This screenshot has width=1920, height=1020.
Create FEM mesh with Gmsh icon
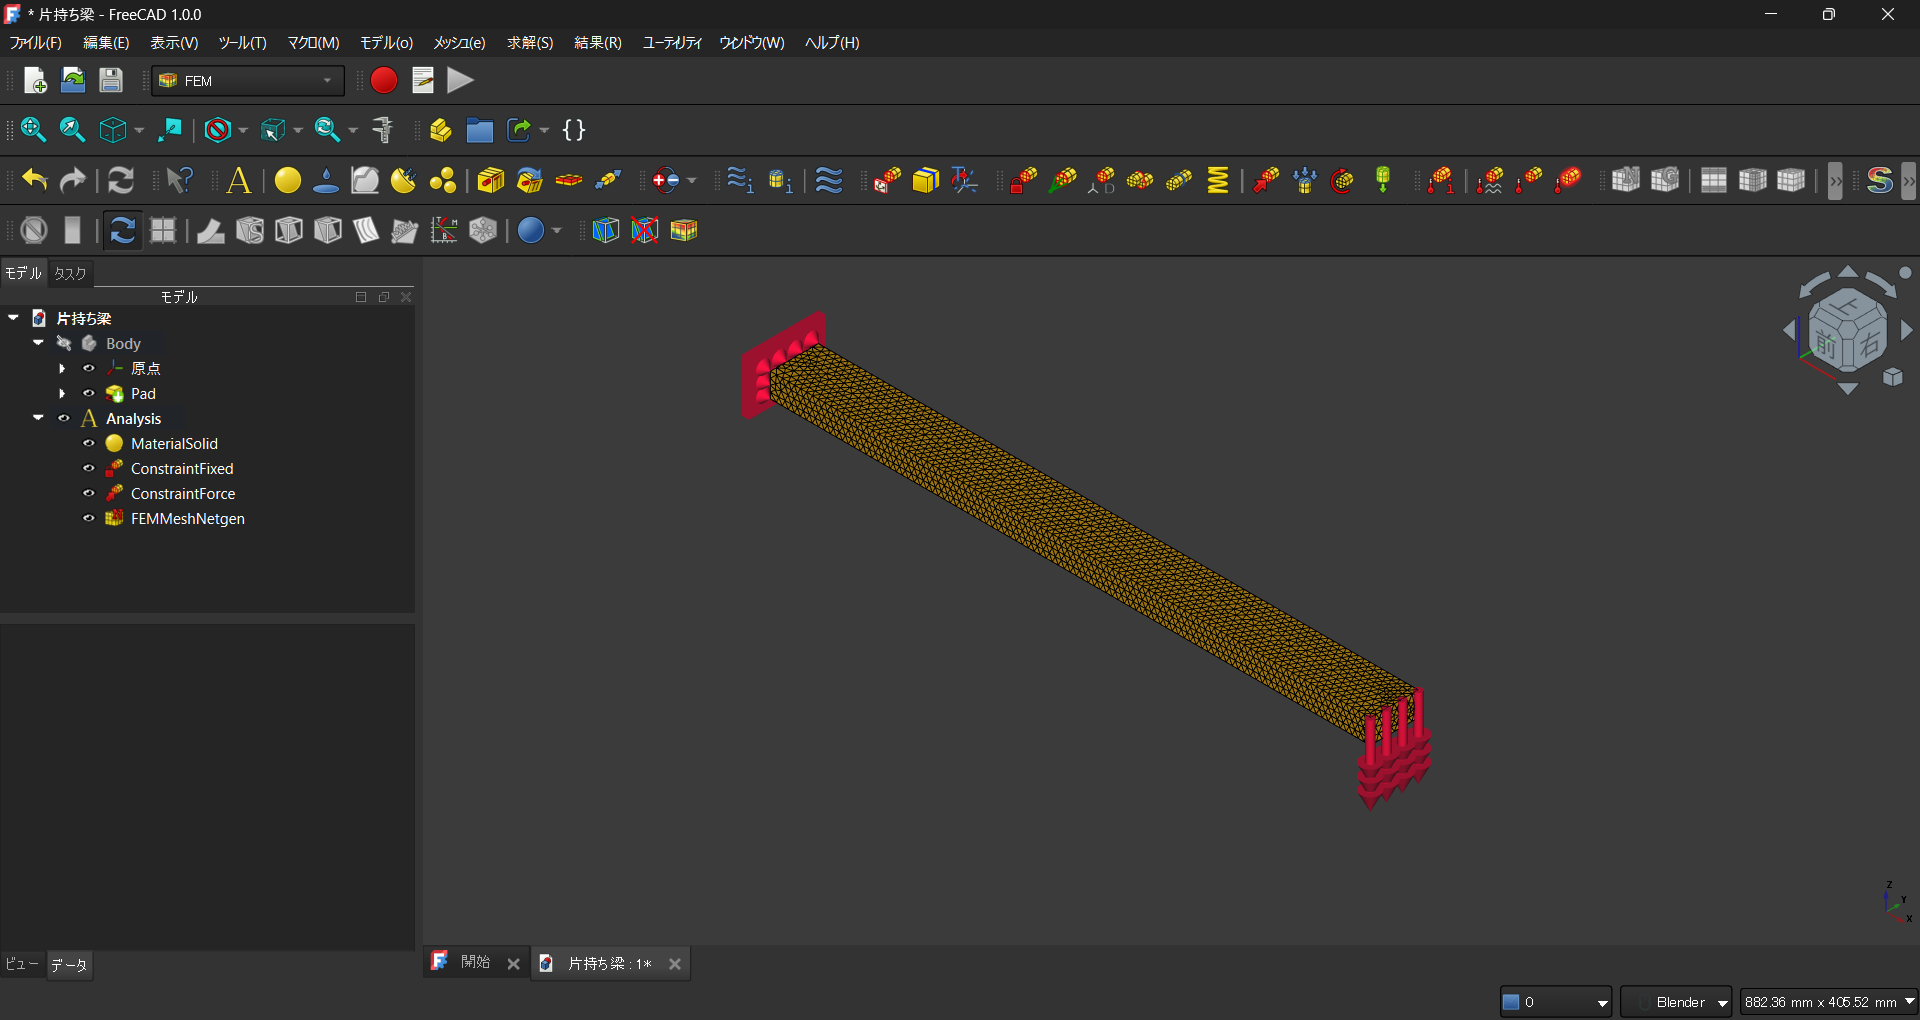1665,180
